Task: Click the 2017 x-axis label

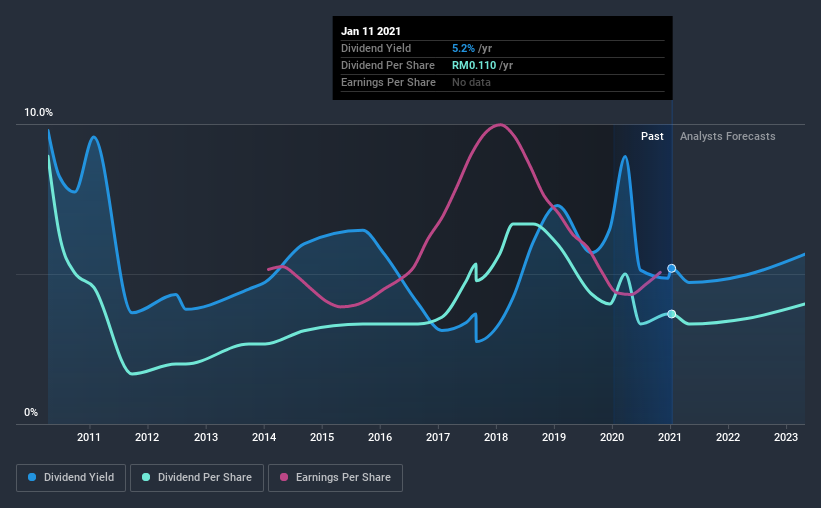Action: pyautogui.click(x=438, y=437)
